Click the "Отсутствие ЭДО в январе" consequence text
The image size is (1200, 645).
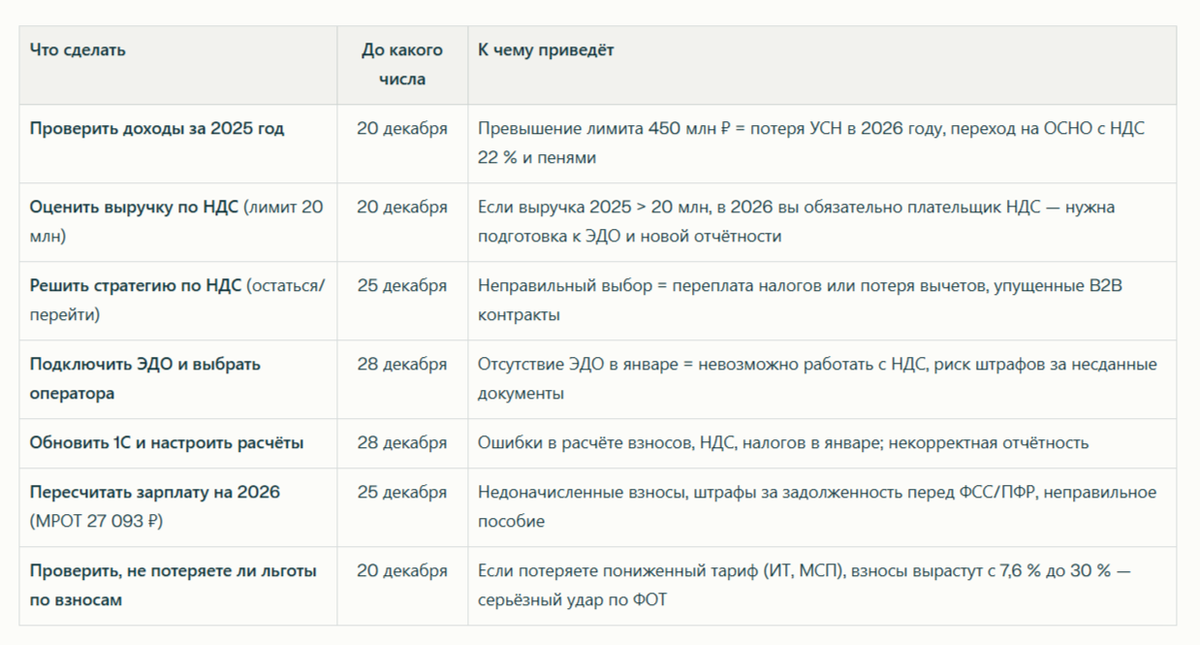817,379
